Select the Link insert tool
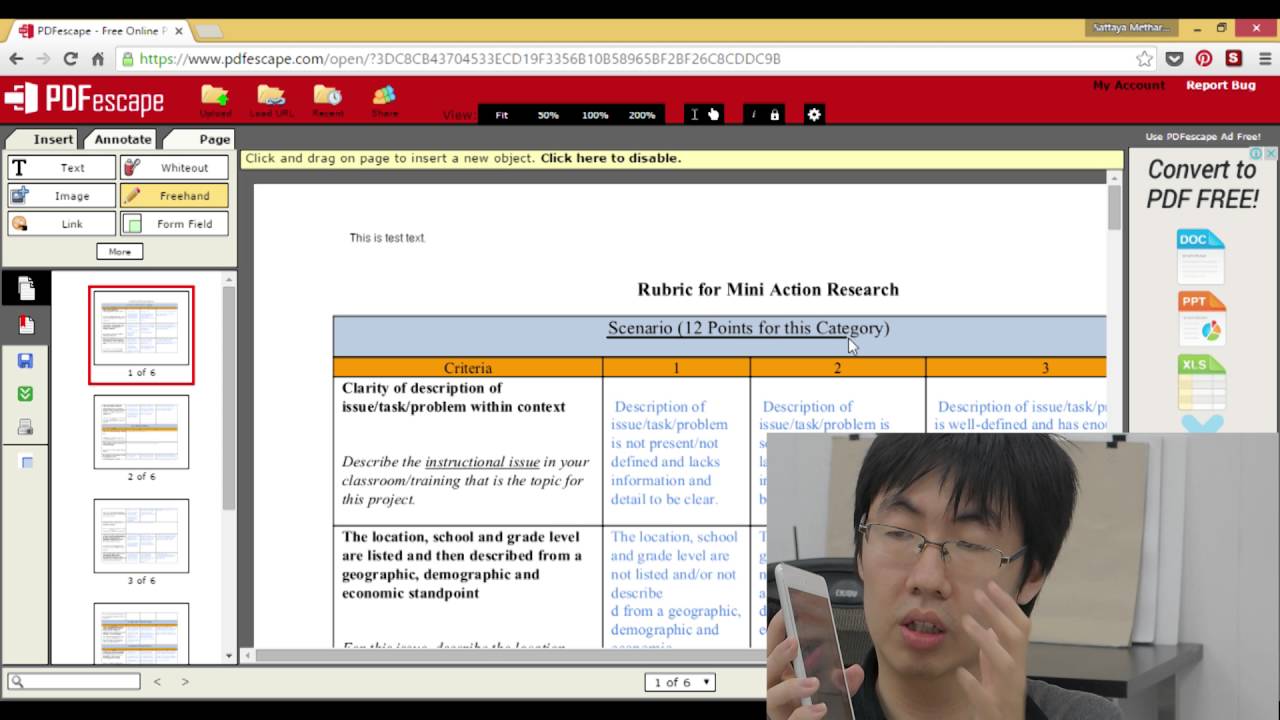 point(62,224)
